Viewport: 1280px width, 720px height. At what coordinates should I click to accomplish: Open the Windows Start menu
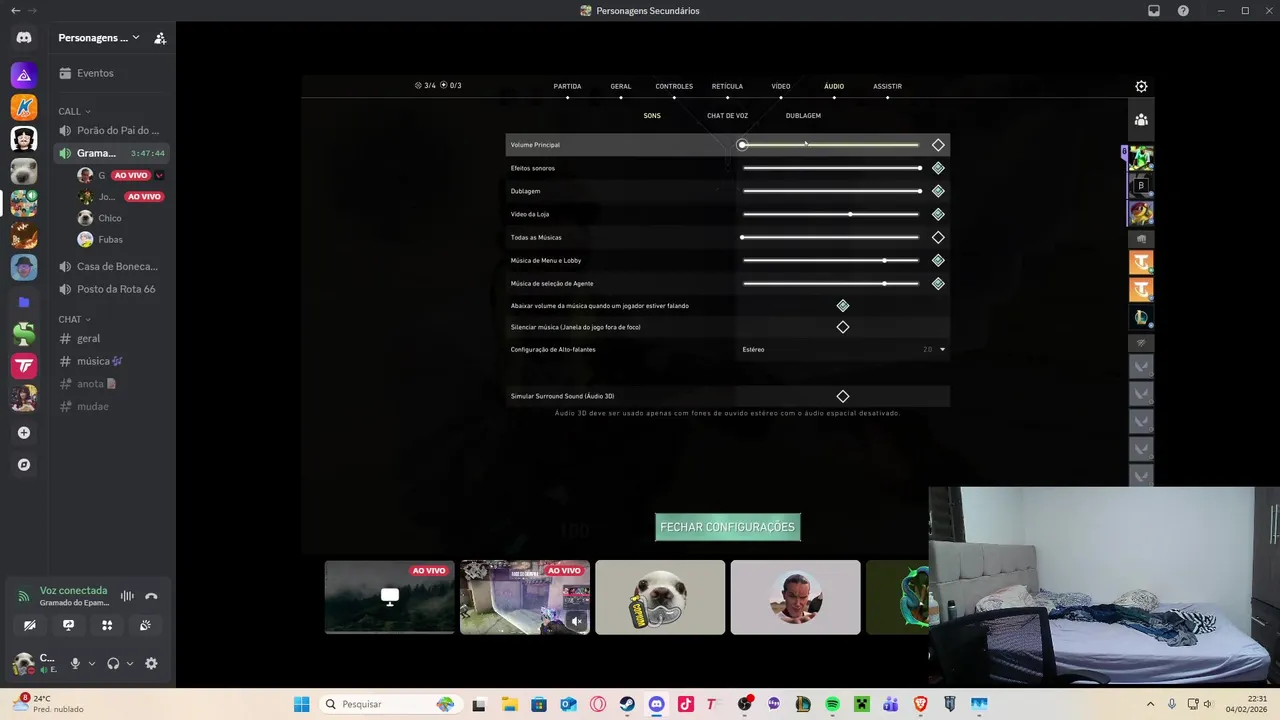point(301,704)
